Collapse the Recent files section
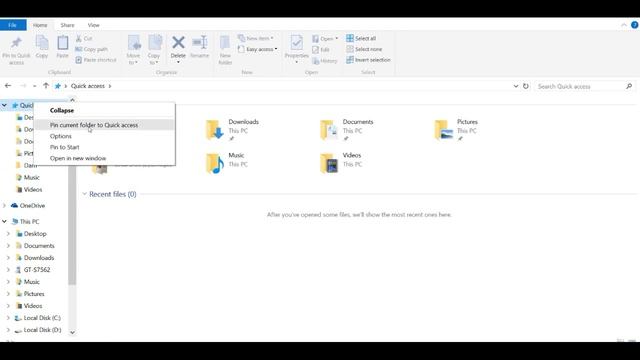 tap(84, 194)
